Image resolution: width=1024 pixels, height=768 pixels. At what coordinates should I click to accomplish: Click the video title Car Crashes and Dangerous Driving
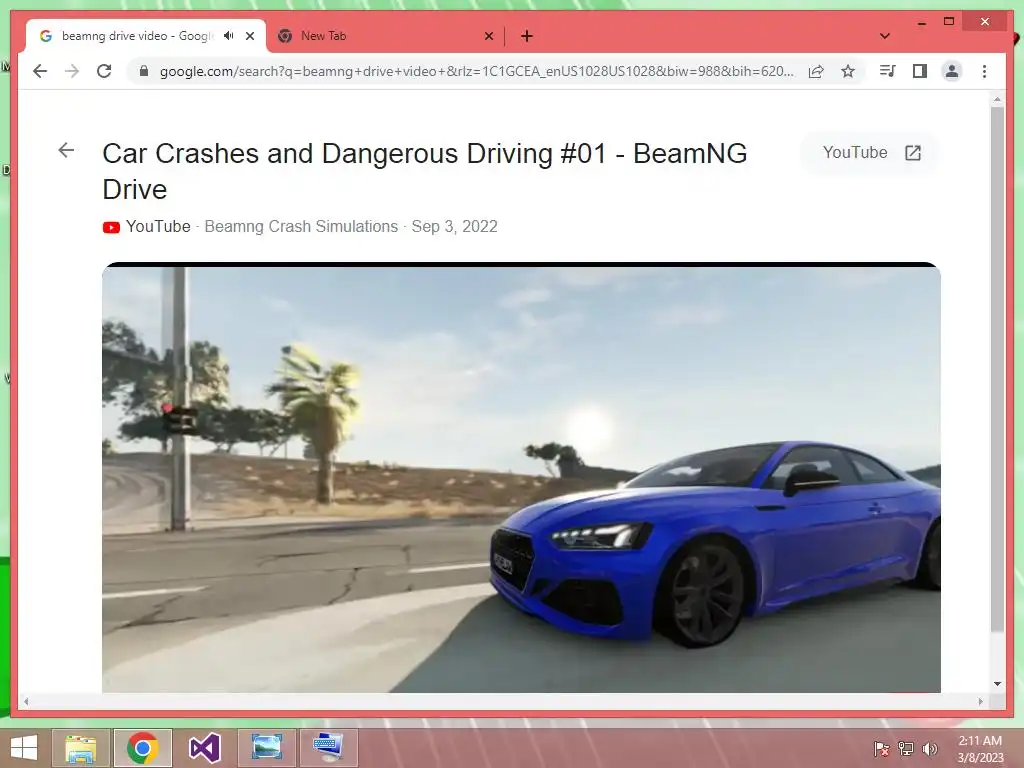[x=424, y=171]
